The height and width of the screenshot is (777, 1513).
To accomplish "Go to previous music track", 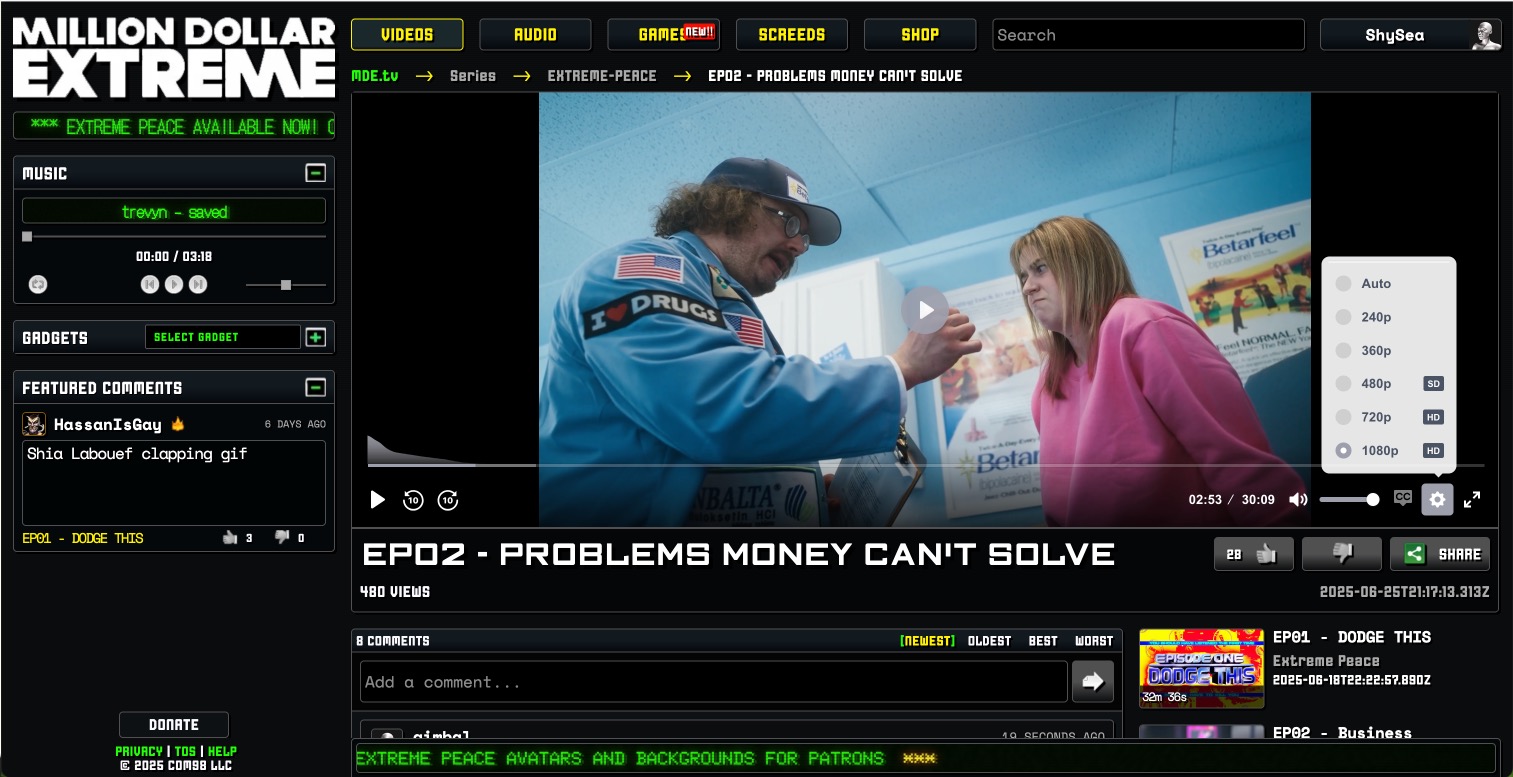I will click(x=149, y=285).
